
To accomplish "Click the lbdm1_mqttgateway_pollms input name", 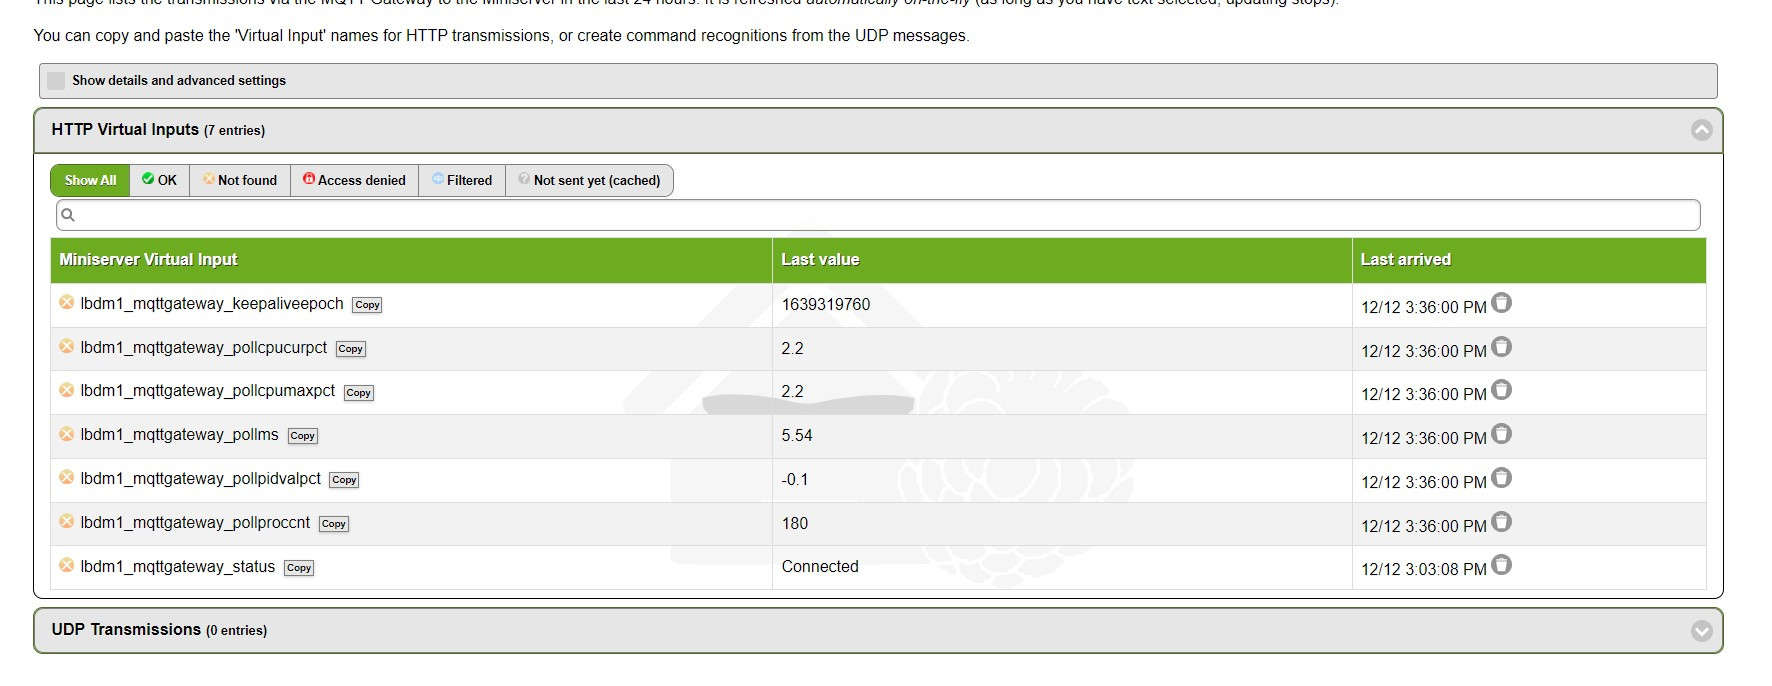I will (180, 434).
